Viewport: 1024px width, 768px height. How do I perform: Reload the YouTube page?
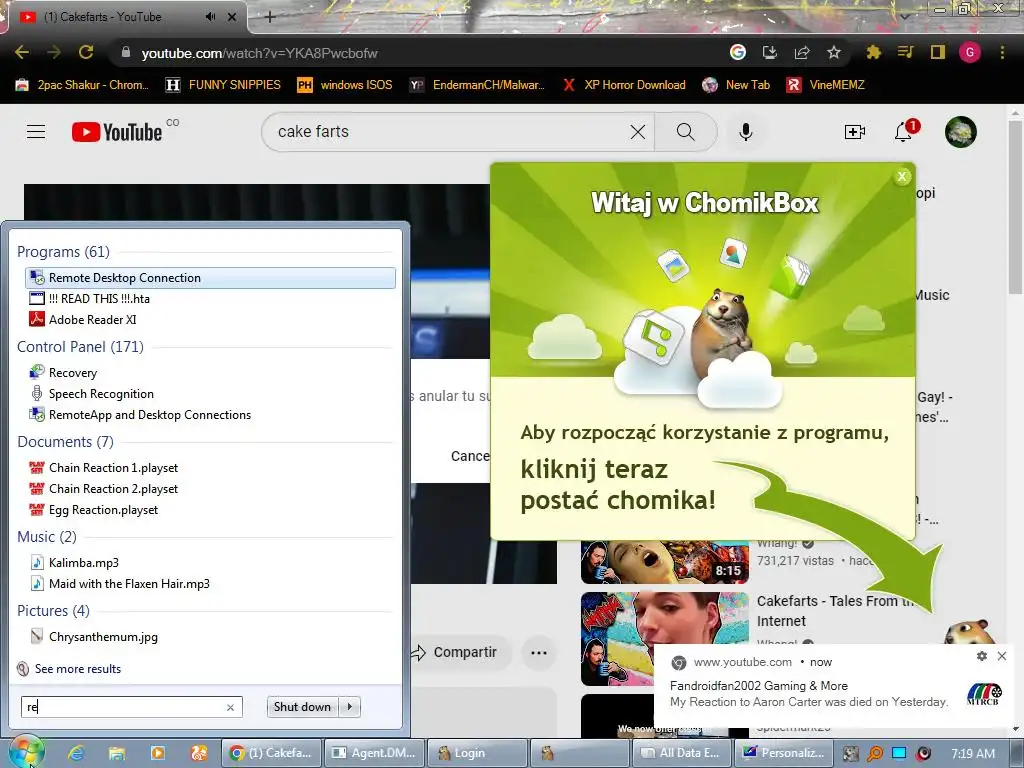pos(86,53)
